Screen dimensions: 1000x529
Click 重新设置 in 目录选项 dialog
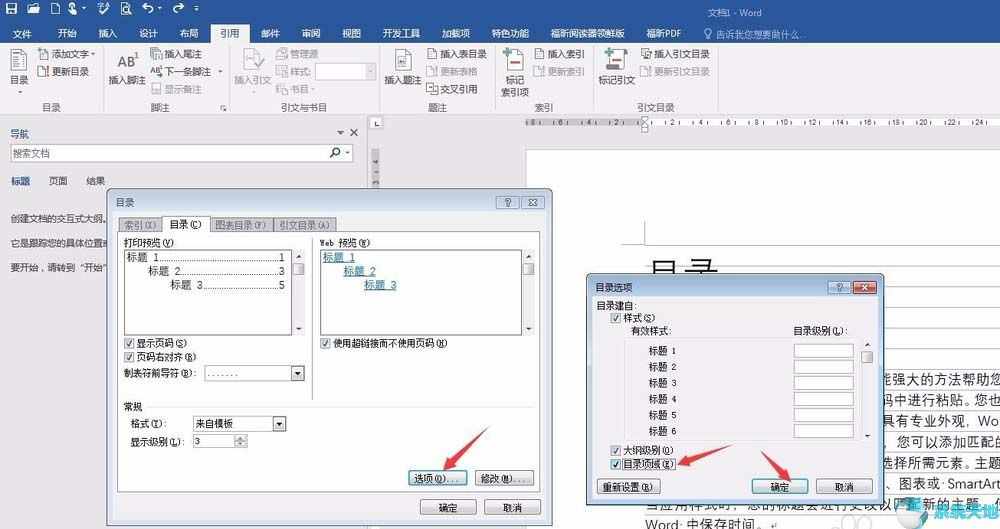(x=629, y=487)
